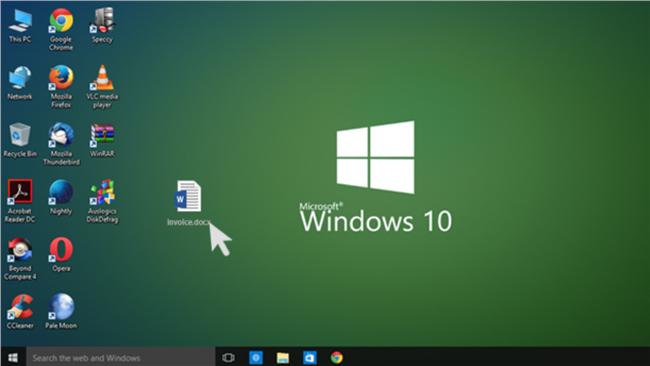Click the Nightly browser icon

[61, 197]
